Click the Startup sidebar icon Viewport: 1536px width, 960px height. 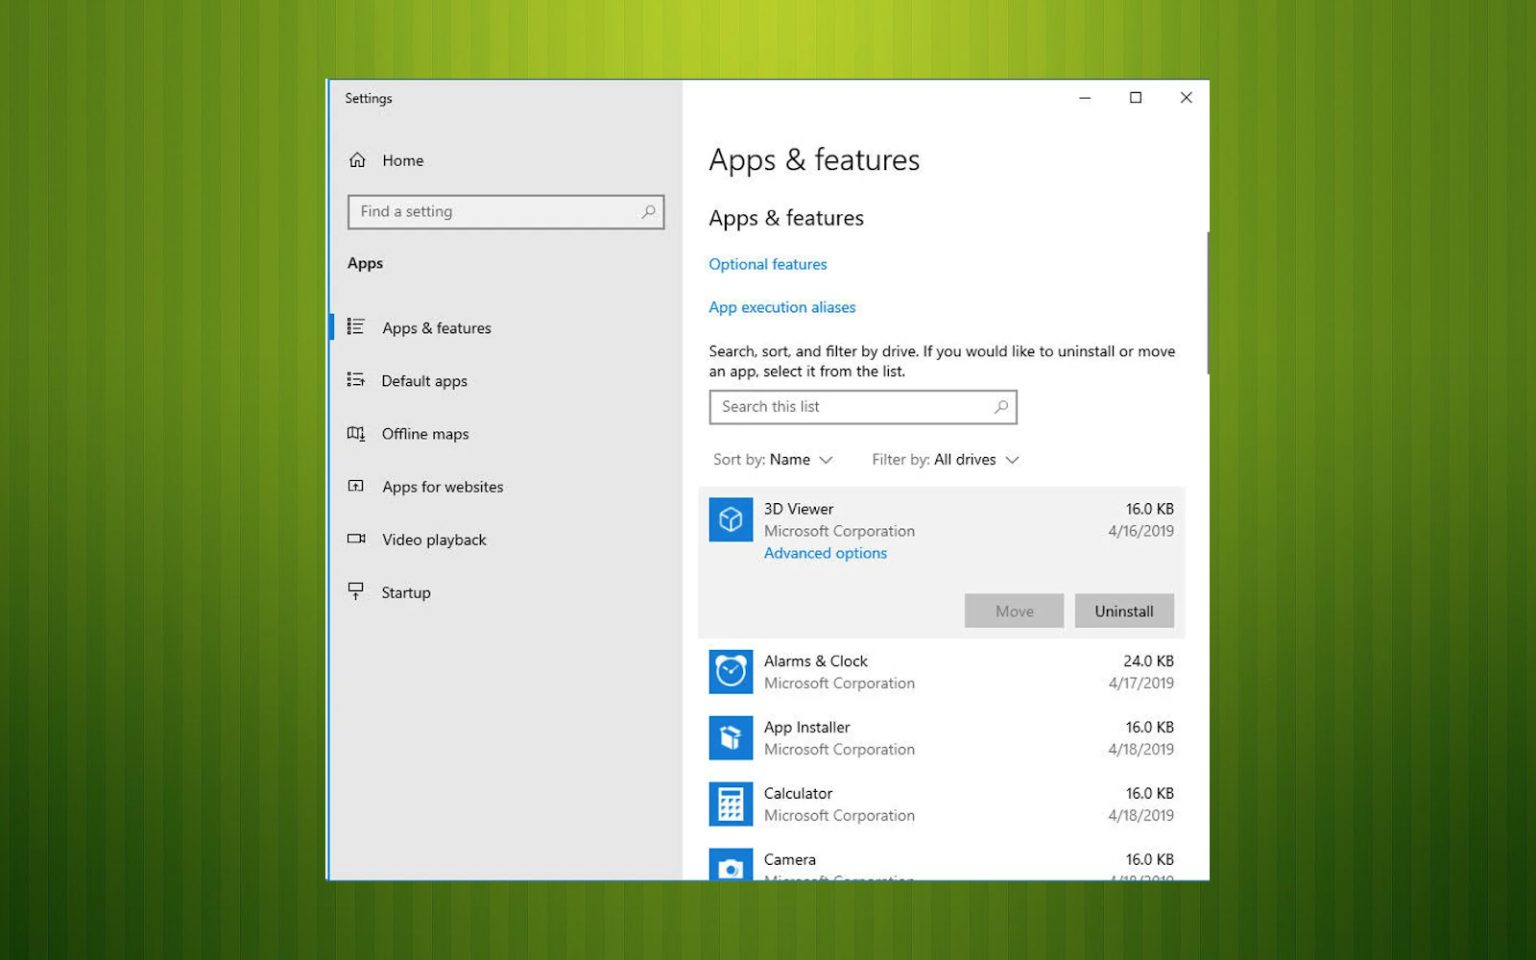tap(356, 592)
